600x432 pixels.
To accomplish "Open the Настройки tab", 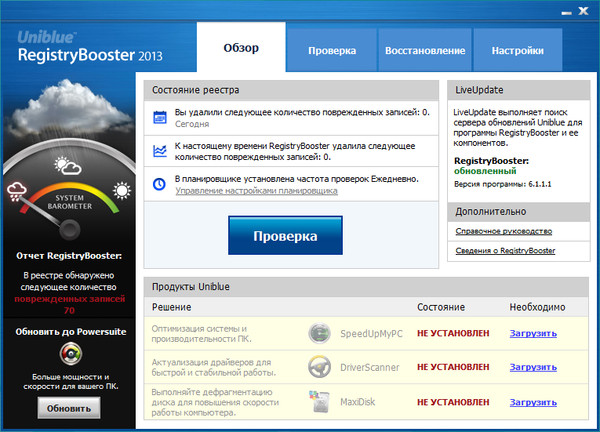I will pos(516,50).
